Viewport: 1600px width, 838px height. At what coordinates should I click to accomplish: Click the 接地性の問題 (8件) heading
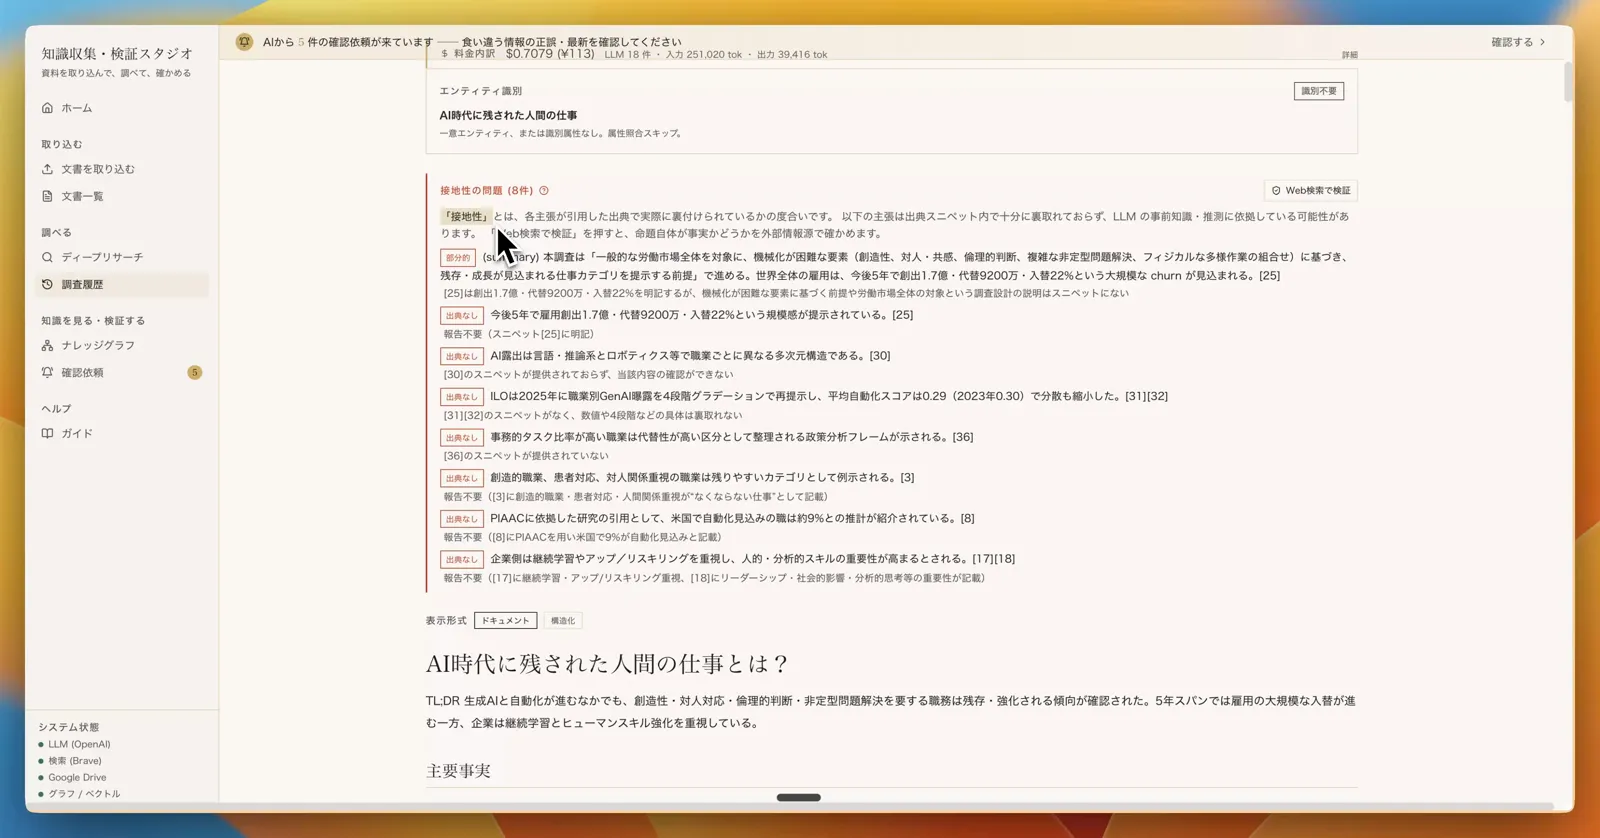[x=486, y=190]
